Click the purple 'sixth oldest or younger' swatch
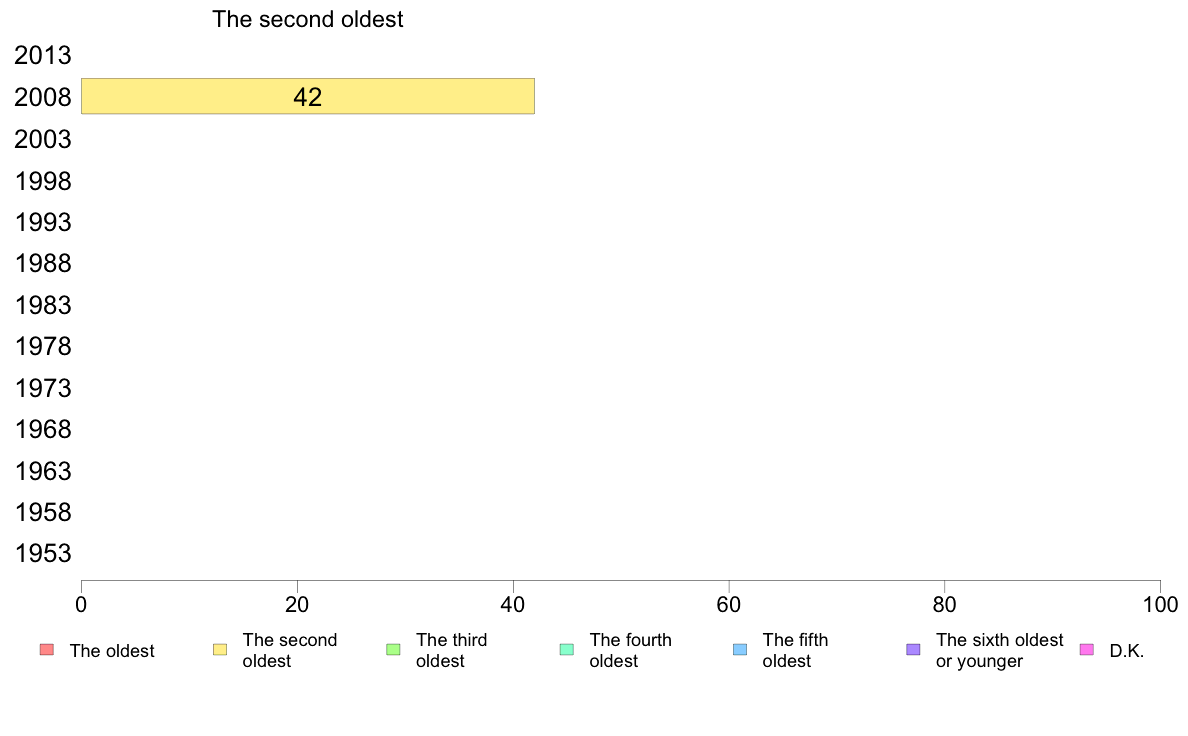This screenshot has height=736, width=1188. (x=914, y=650)
